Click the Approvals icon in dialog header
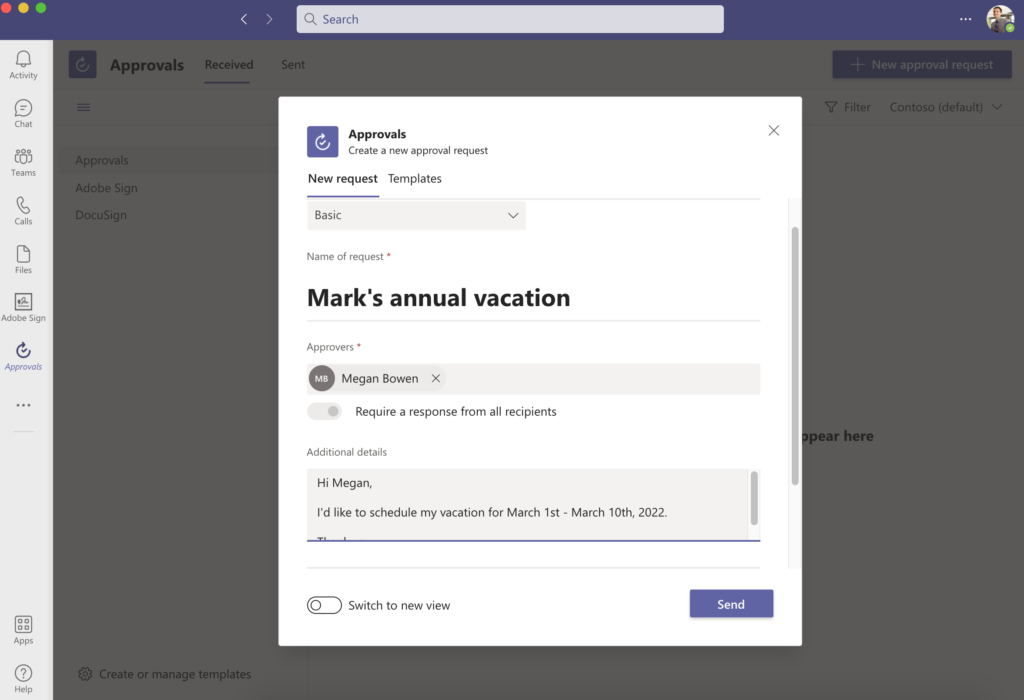 click(323, 142)
